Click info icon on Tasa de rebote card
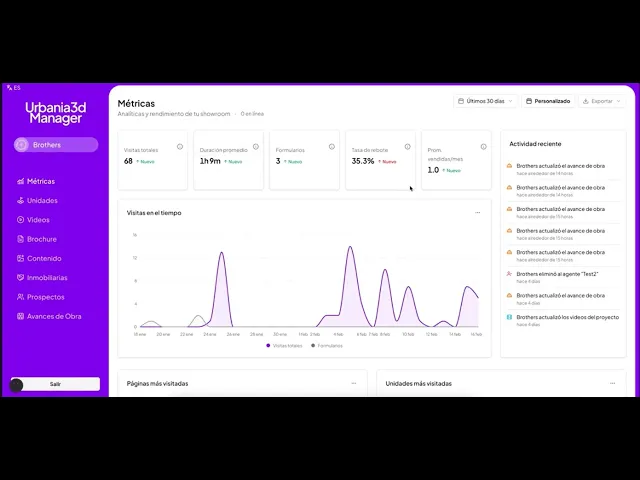 (407, 147)
